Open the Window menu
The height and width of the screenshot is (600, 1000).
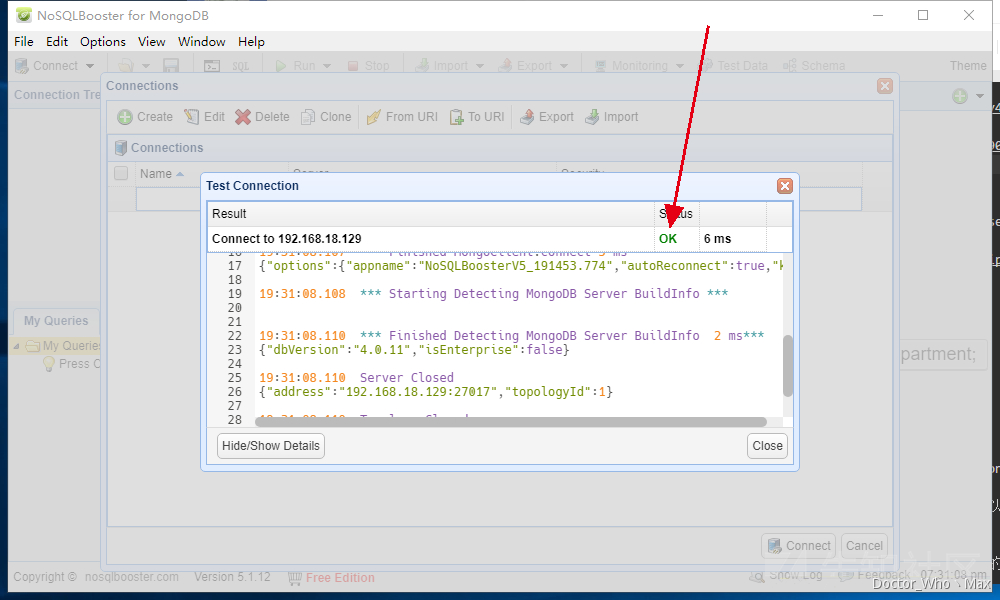(x=202, y=41)
